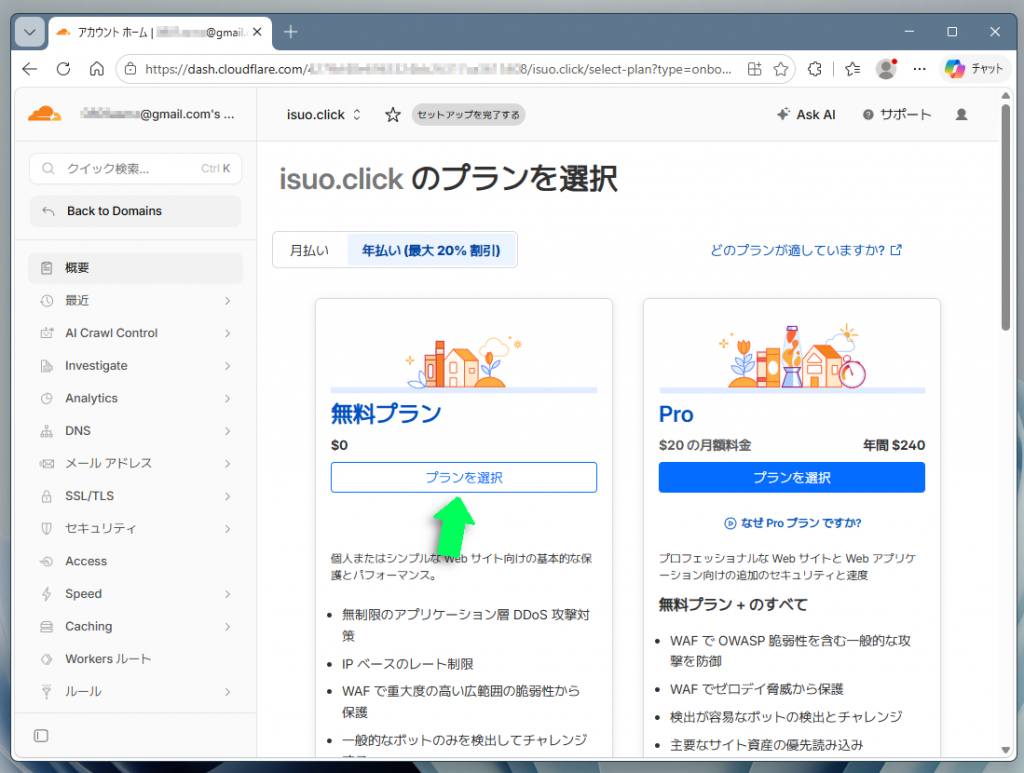1024x773 pixels.
Task: Click the ルール filter icon
Action: pyautogui.click(x=46, y=692)
